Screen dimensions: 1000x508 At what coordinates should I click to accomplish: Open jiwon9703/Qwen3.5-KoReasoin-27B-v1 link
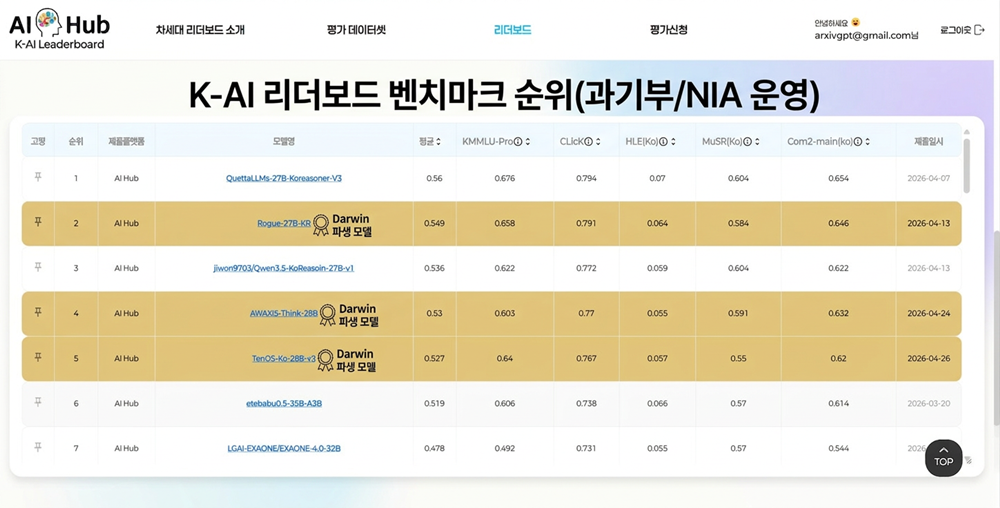click(x=284, y=268)
